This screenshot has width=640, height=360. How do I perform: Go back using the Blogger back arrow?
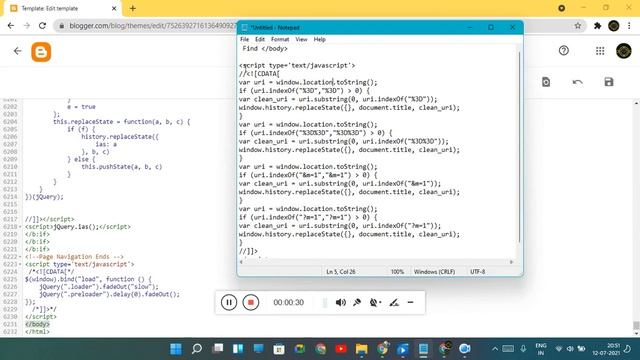[x=17, y=51]
